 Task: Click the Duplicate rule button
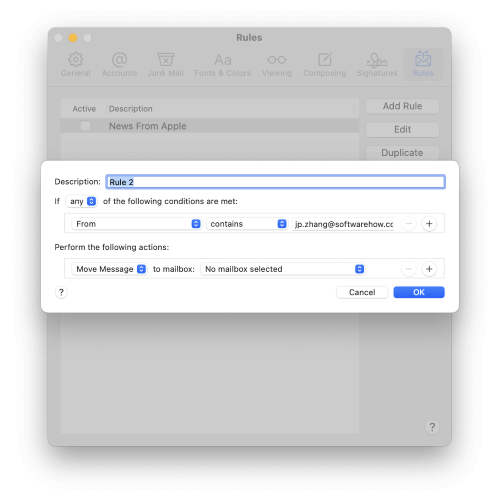pyautogui.click(x=402, y=153)
